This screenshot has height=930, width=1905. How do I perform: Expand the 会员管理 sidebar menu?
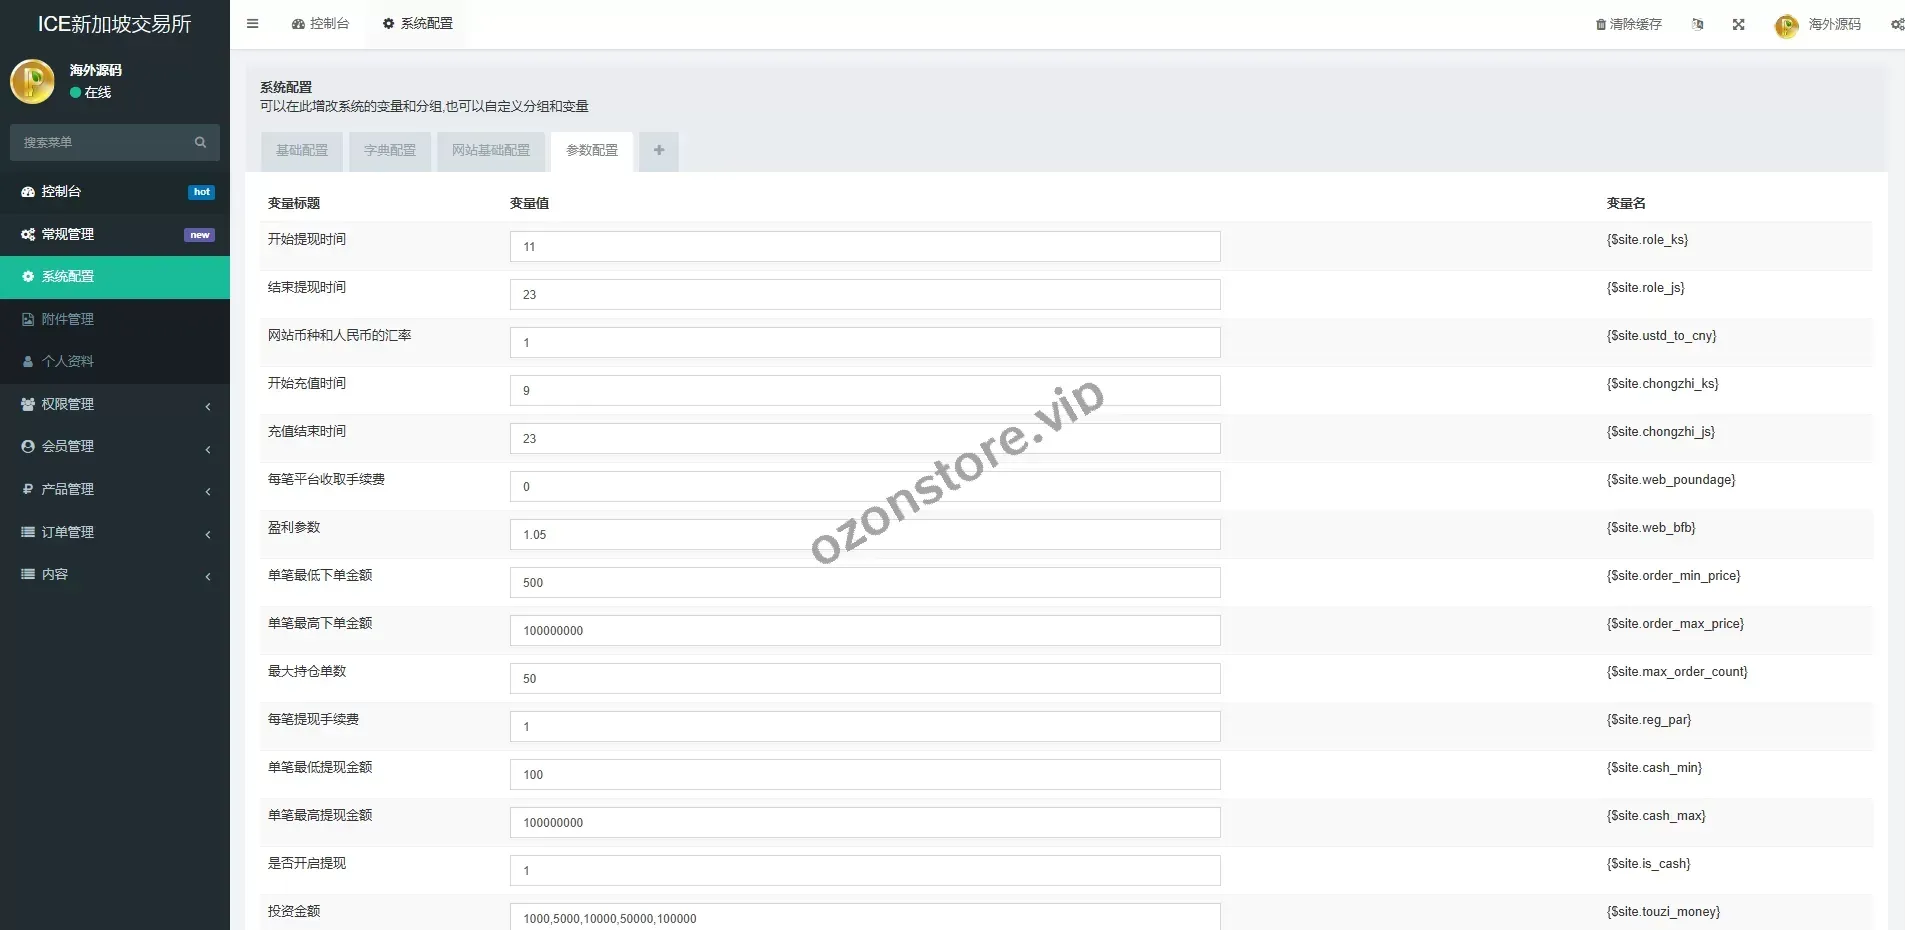[115, 447]
